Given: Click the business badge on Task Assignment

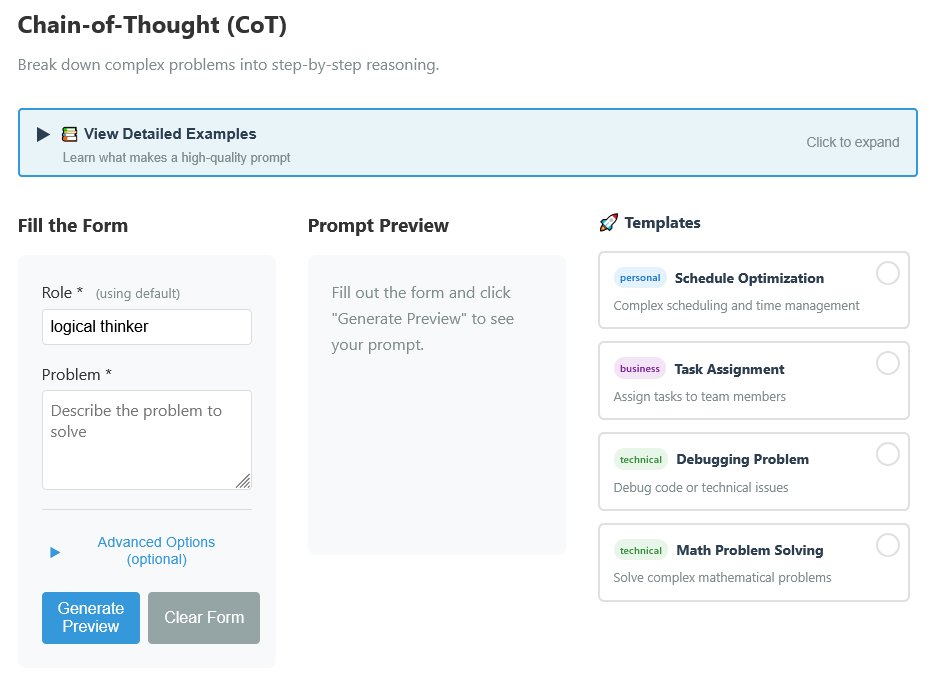Looking at the screenshot, I should (x=639, y=368).
